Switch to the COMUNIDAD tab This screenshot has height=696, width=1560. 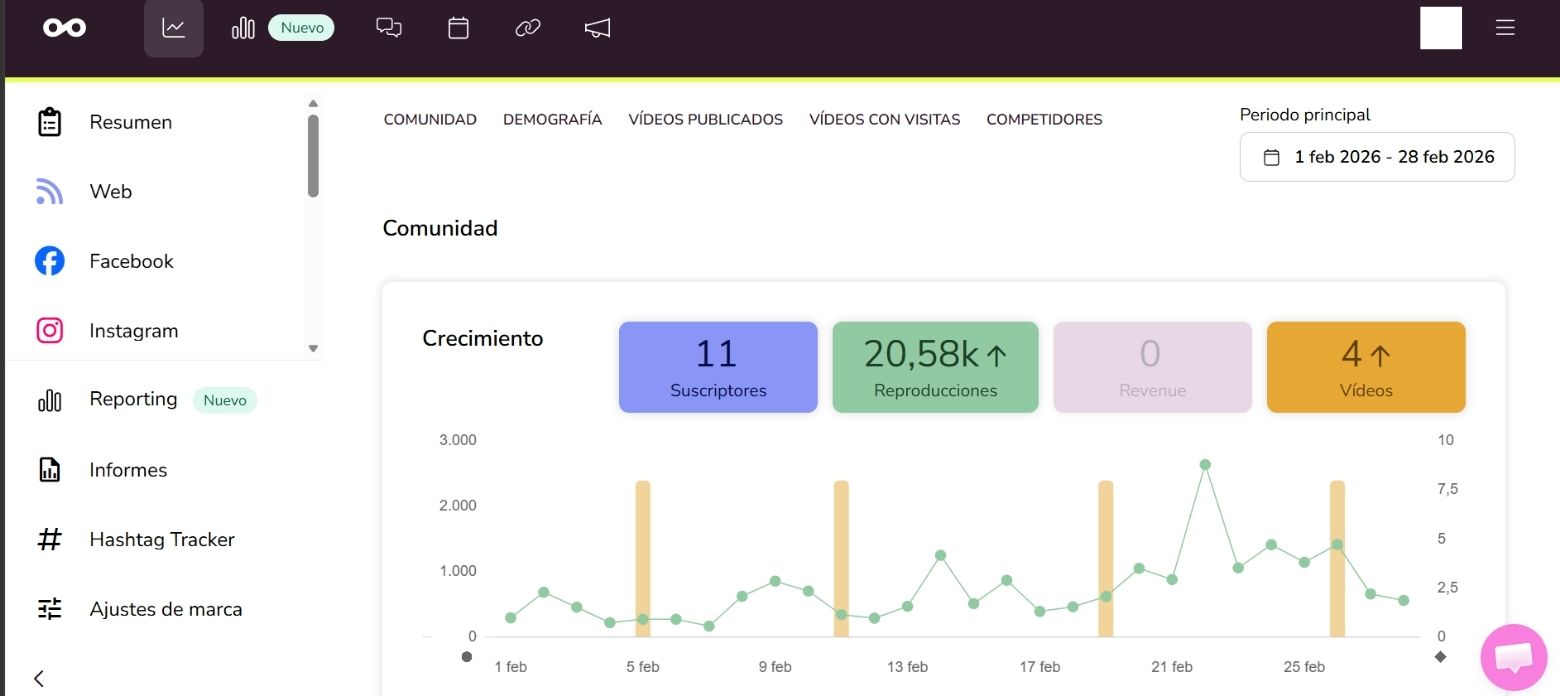coord(430,119)
